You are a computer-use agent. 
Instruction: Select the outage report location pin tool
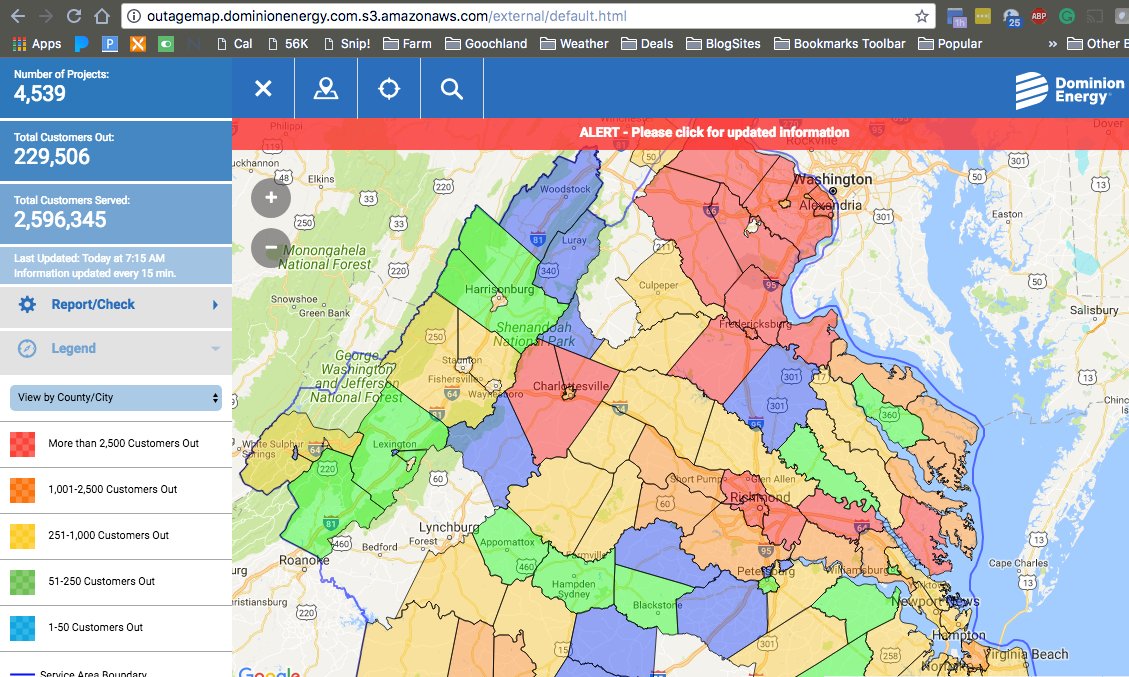point(325,89)
